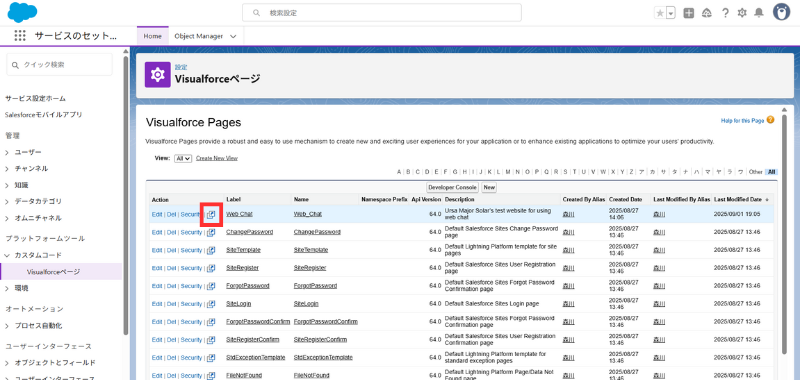800x380 pixels.
Task: Open the View select dropdown
Action: [183, 159]
